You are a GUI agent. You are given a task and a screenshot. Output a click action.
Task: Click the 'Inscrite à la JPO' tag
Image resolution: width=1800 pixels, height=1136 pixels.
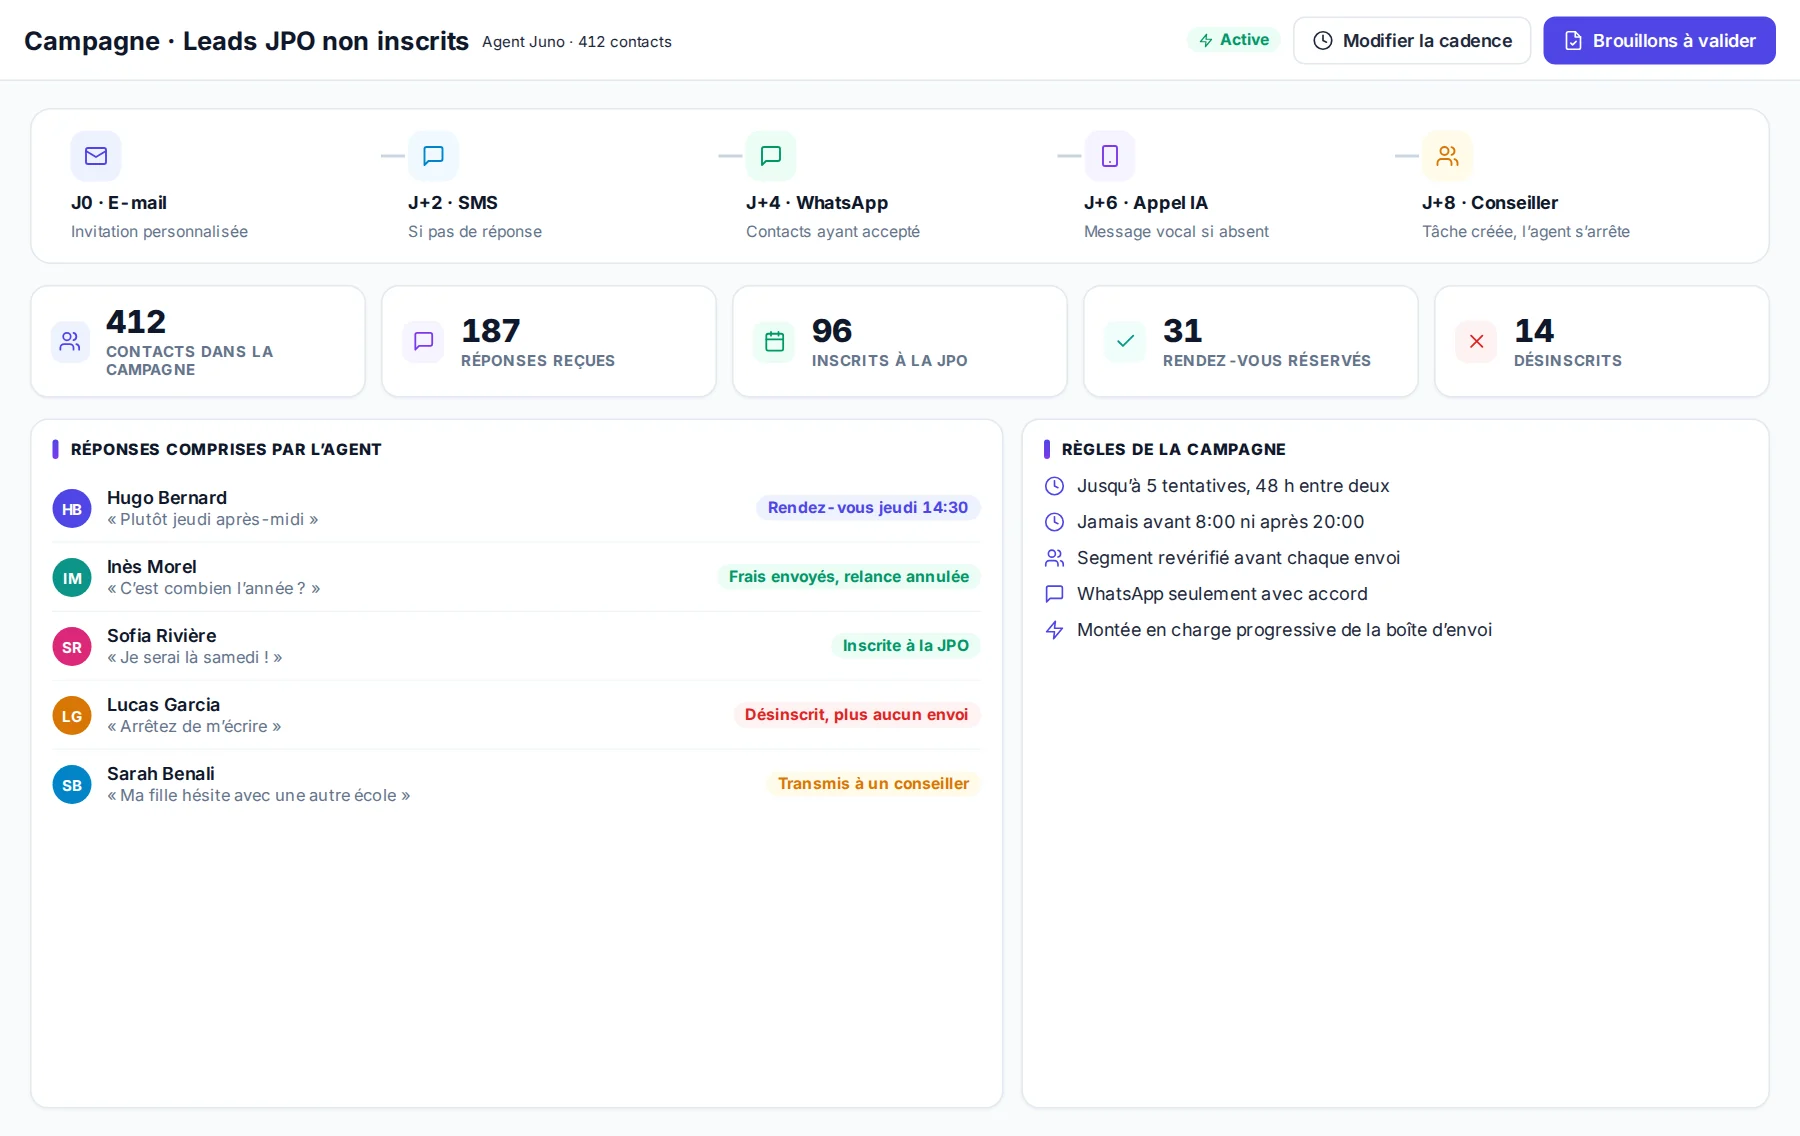[906, 646]
